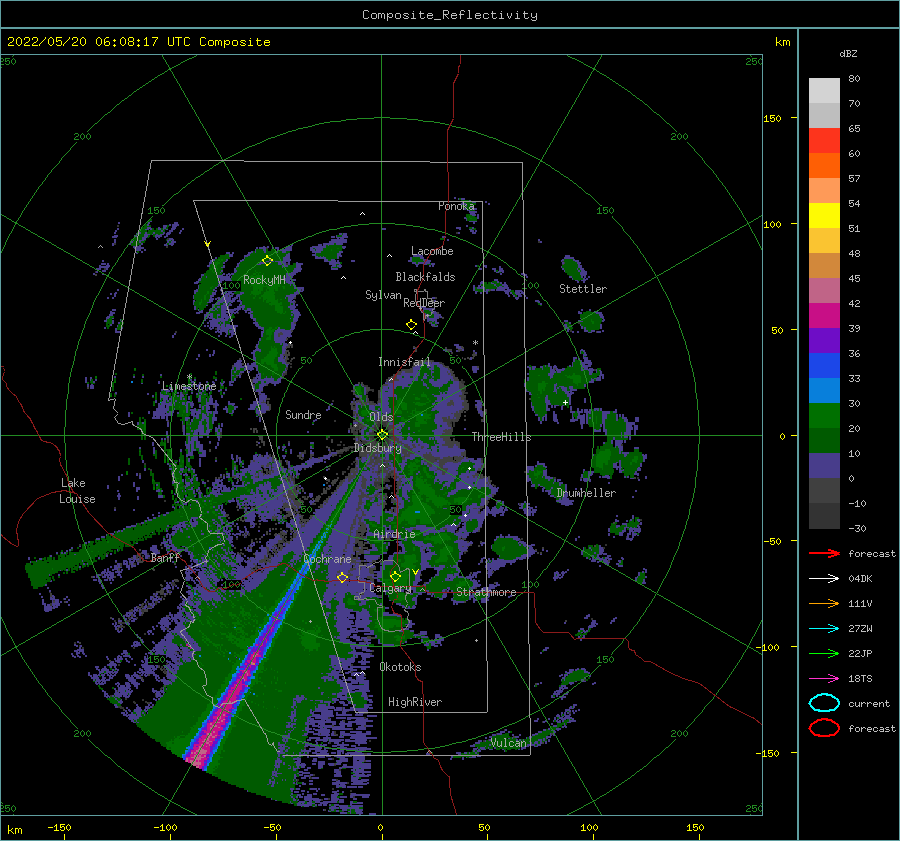Click the yellow diamond marker above Calgary

(395, 576)
